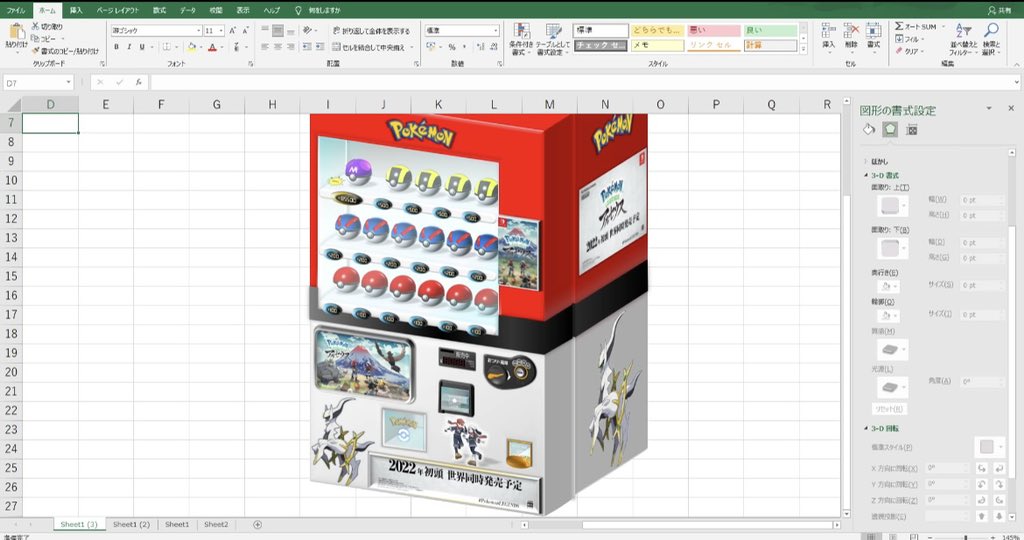This screenshot has width=1024, height=540.
Task: Decrease font size with small A
Action: [246, 31]
